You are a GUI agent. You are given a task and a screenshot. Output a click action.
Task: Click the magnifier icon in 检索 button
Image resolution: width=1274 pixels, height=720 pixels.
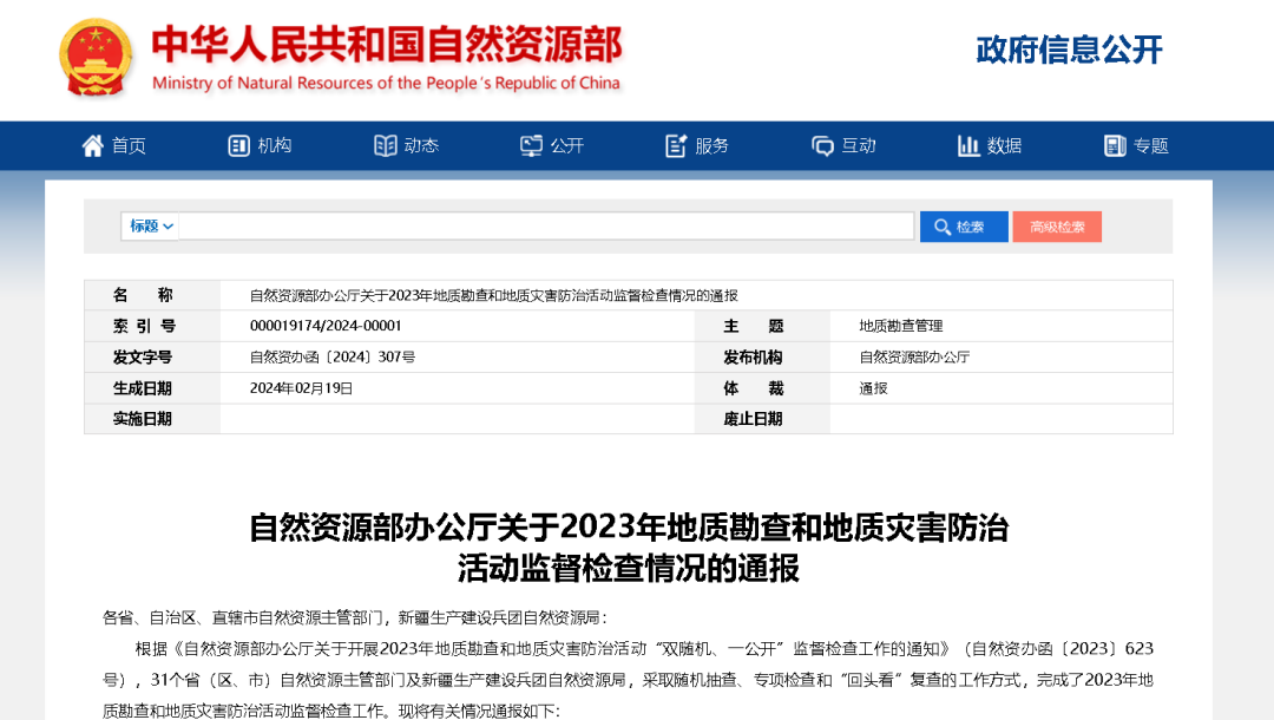tap(942, 227)
